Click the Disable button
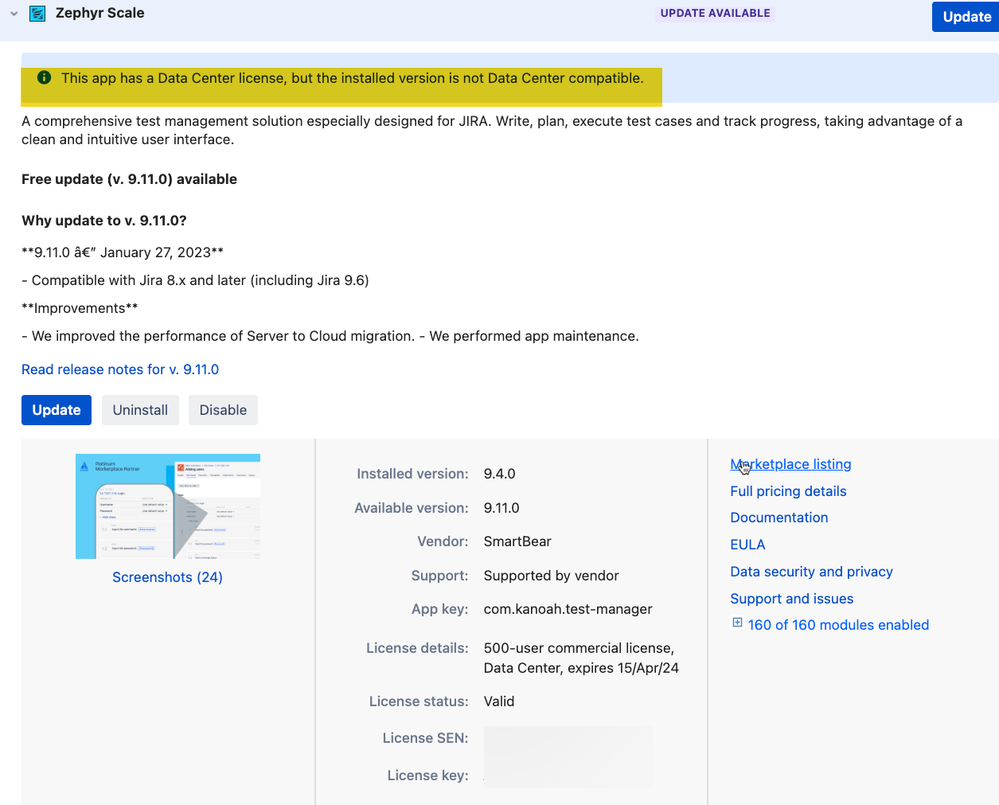This screenshot has height=805, width=999. (223, 410)
